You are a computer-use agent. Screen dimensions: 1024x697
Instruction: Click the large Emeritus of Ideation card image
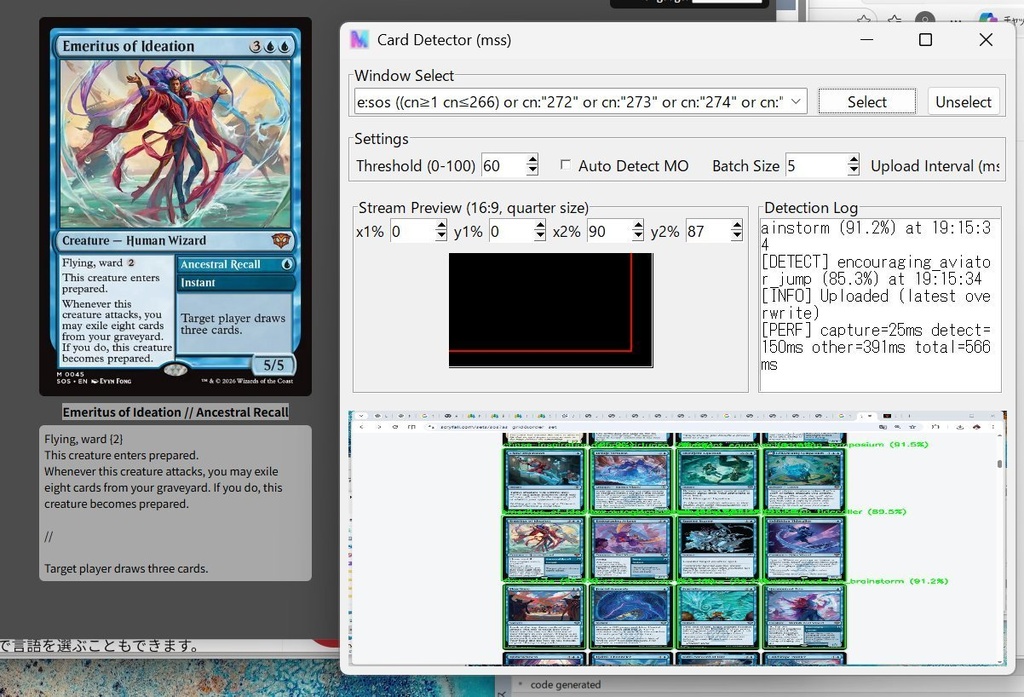[175, 206]
